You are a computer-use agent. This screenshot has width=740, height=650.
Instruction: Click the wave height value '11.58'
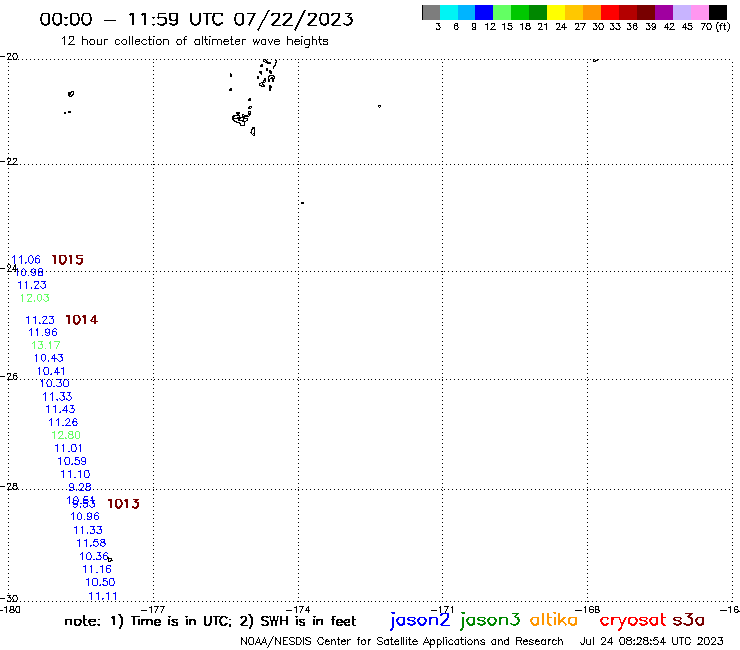point(91,543)
